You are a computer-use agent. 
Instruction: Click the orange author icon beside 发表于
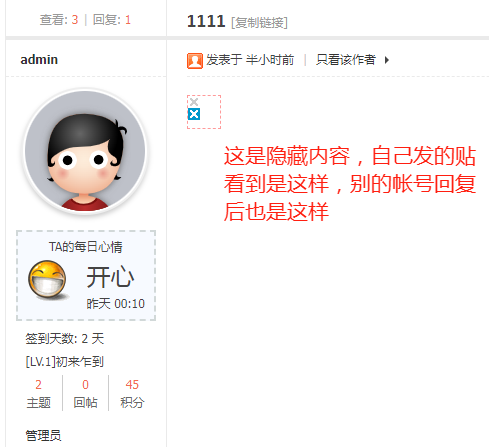pyautogui.click(x=195, y=61)
